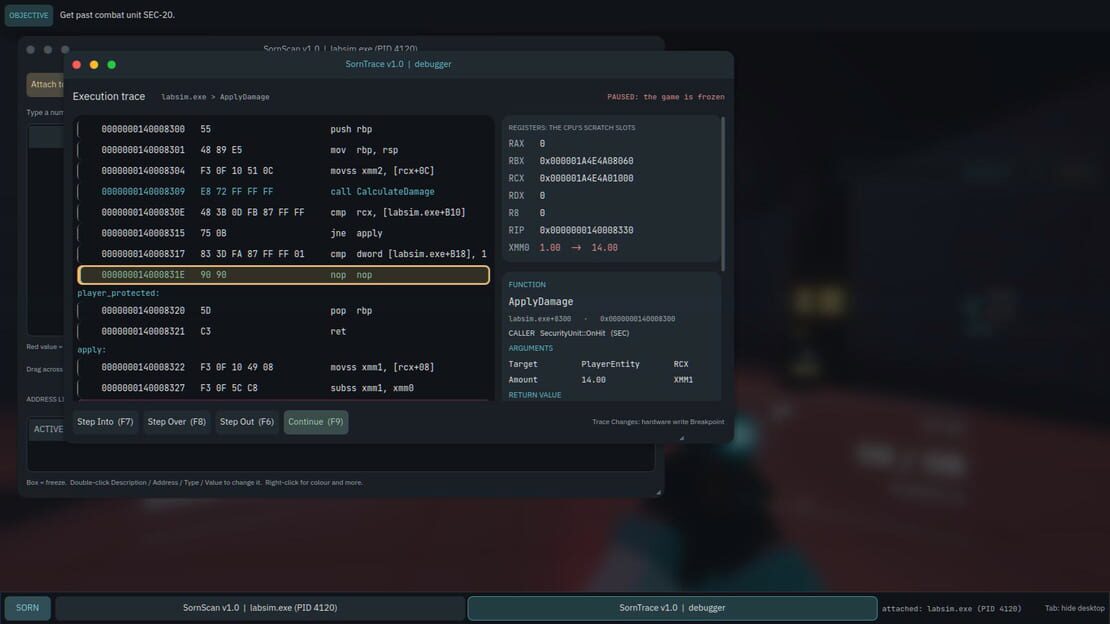The image size is (1110, 624).
Task: Resume execution with Continue (F9)
Action: (316, 422)
